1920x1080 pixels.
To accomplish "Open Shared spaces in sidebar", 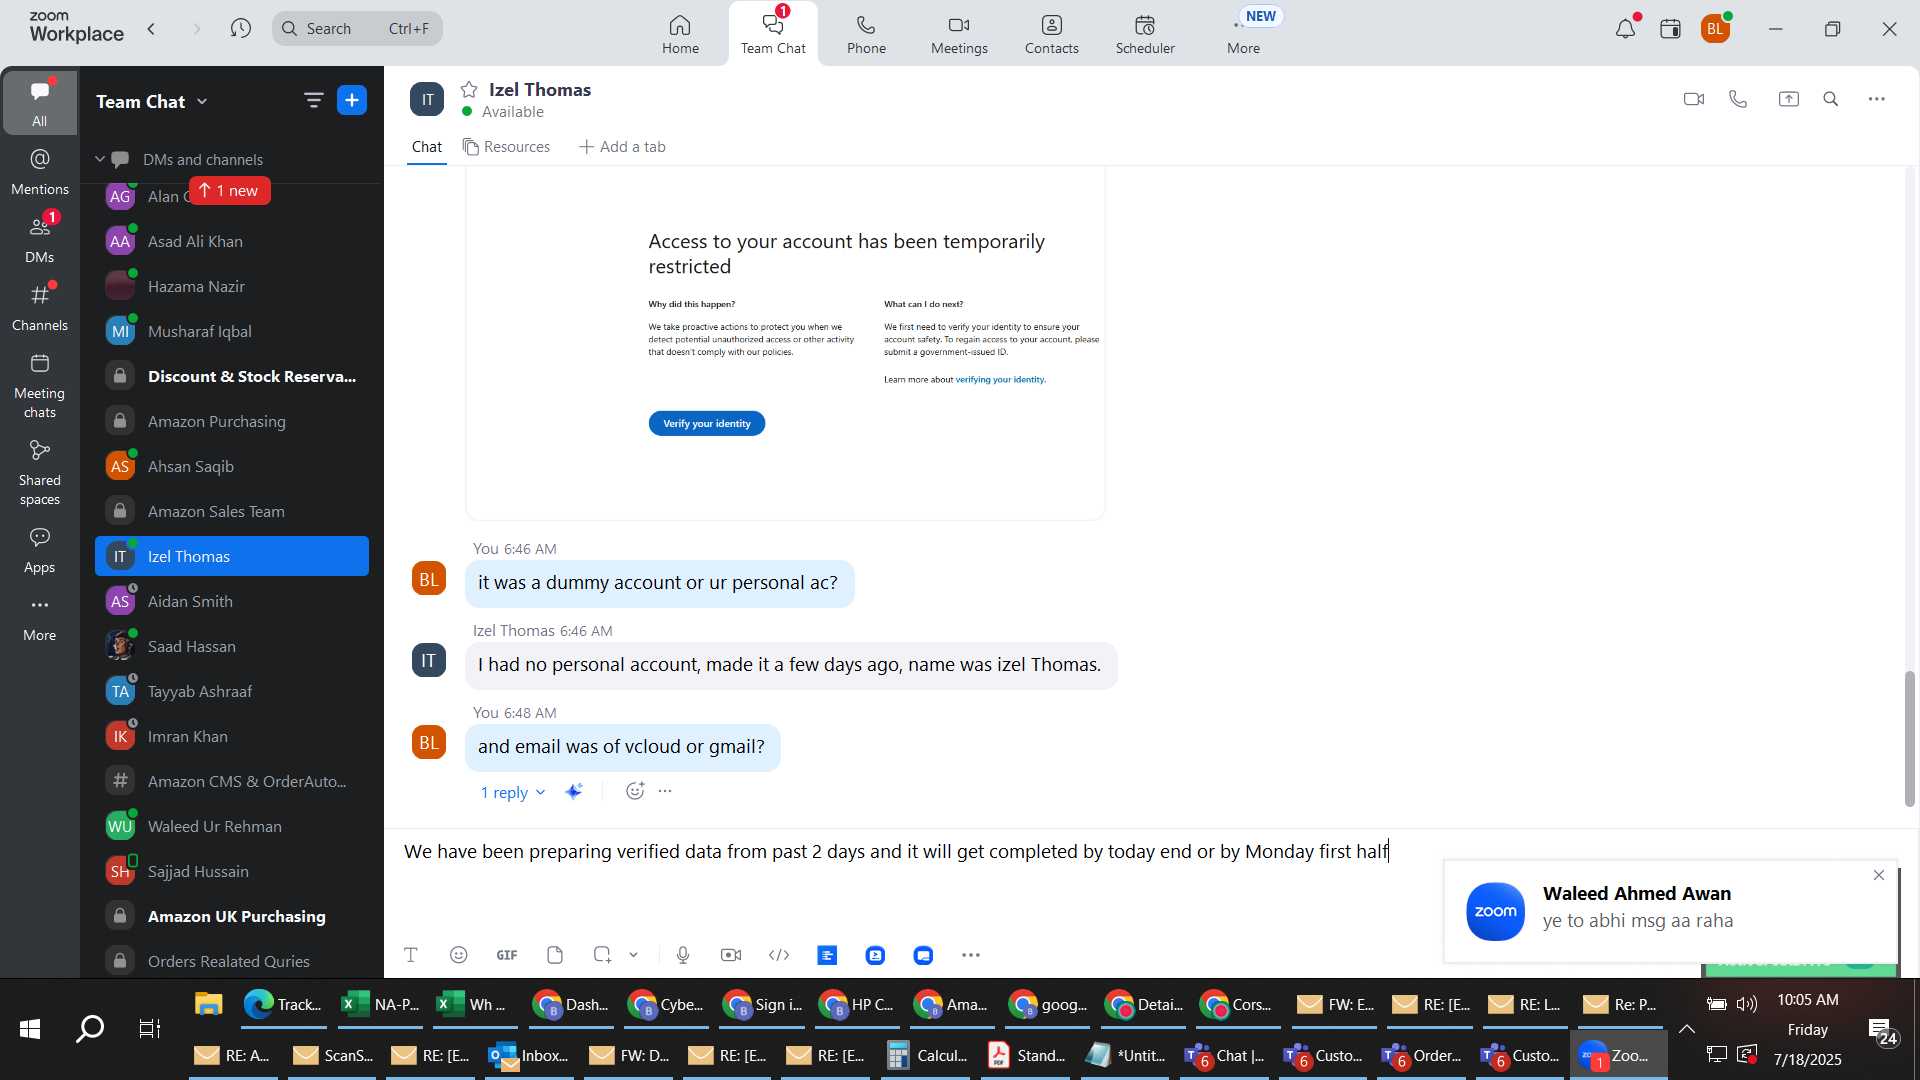I will [40, 473].
